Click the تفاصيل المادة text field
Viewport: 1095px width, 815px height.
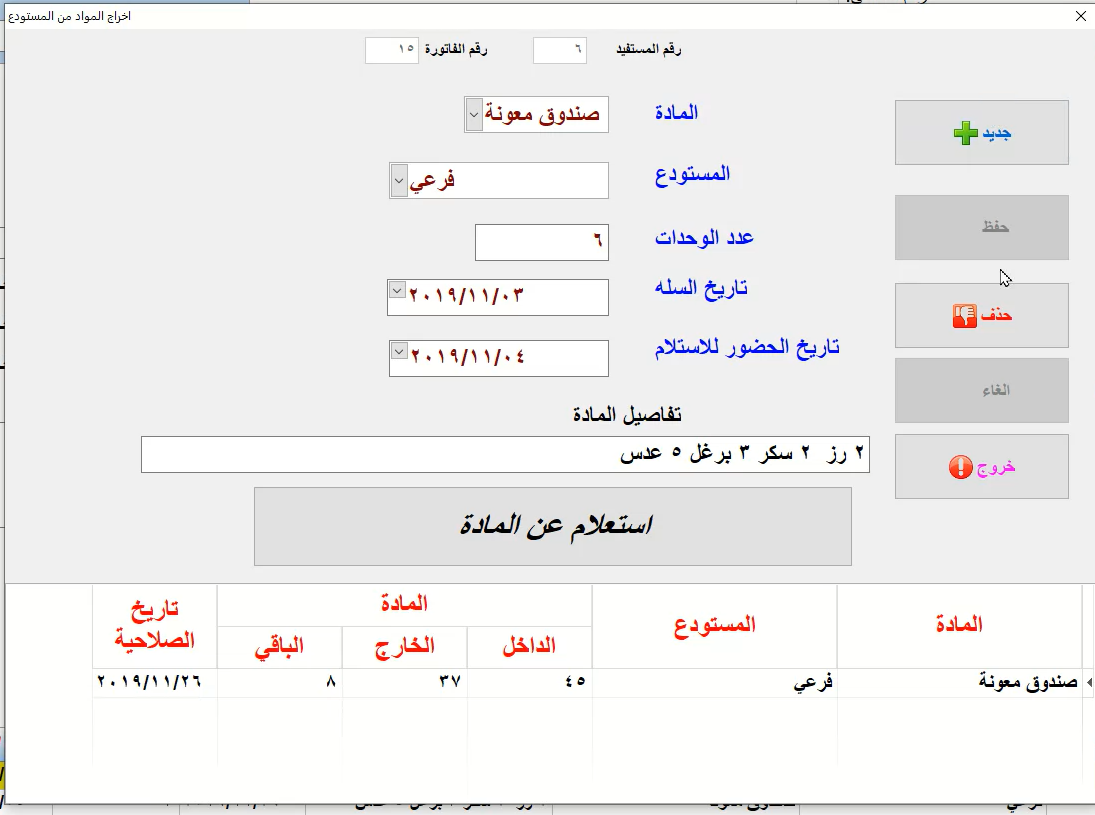point(506,454)
